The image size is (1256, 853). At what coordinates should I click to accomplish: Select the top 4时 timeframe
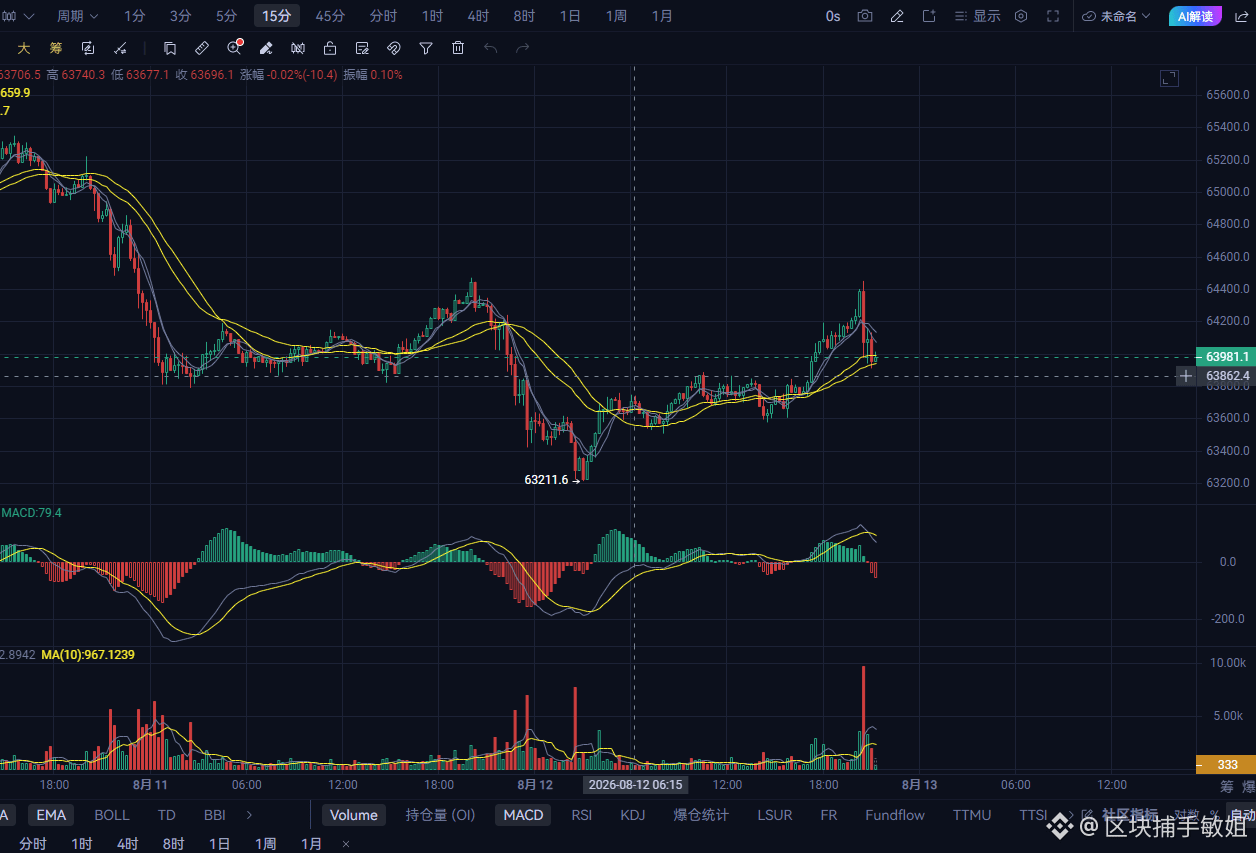pos(478,16)
